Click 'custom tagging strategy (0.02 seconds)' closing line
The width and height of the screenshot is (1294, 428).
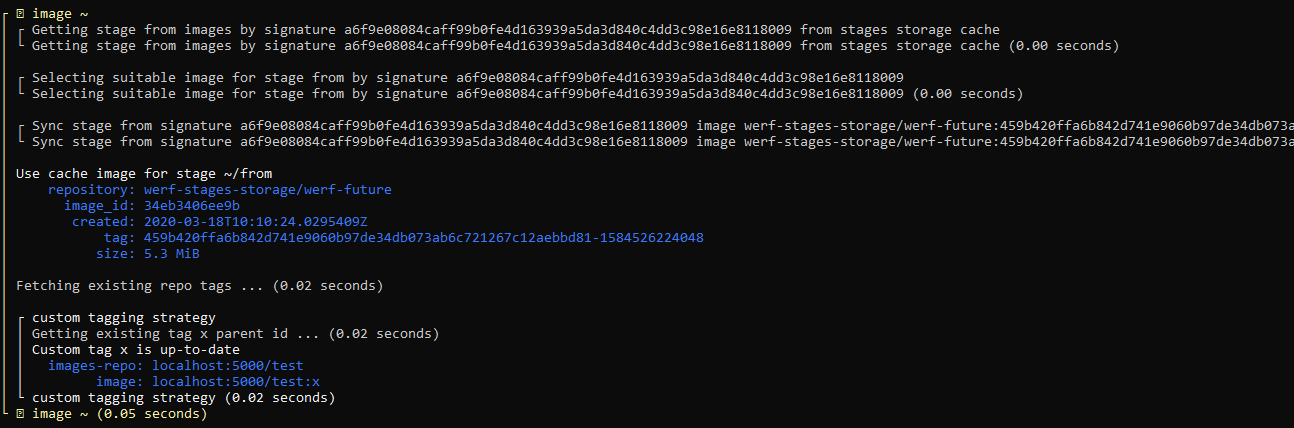[x=184, y=398]
